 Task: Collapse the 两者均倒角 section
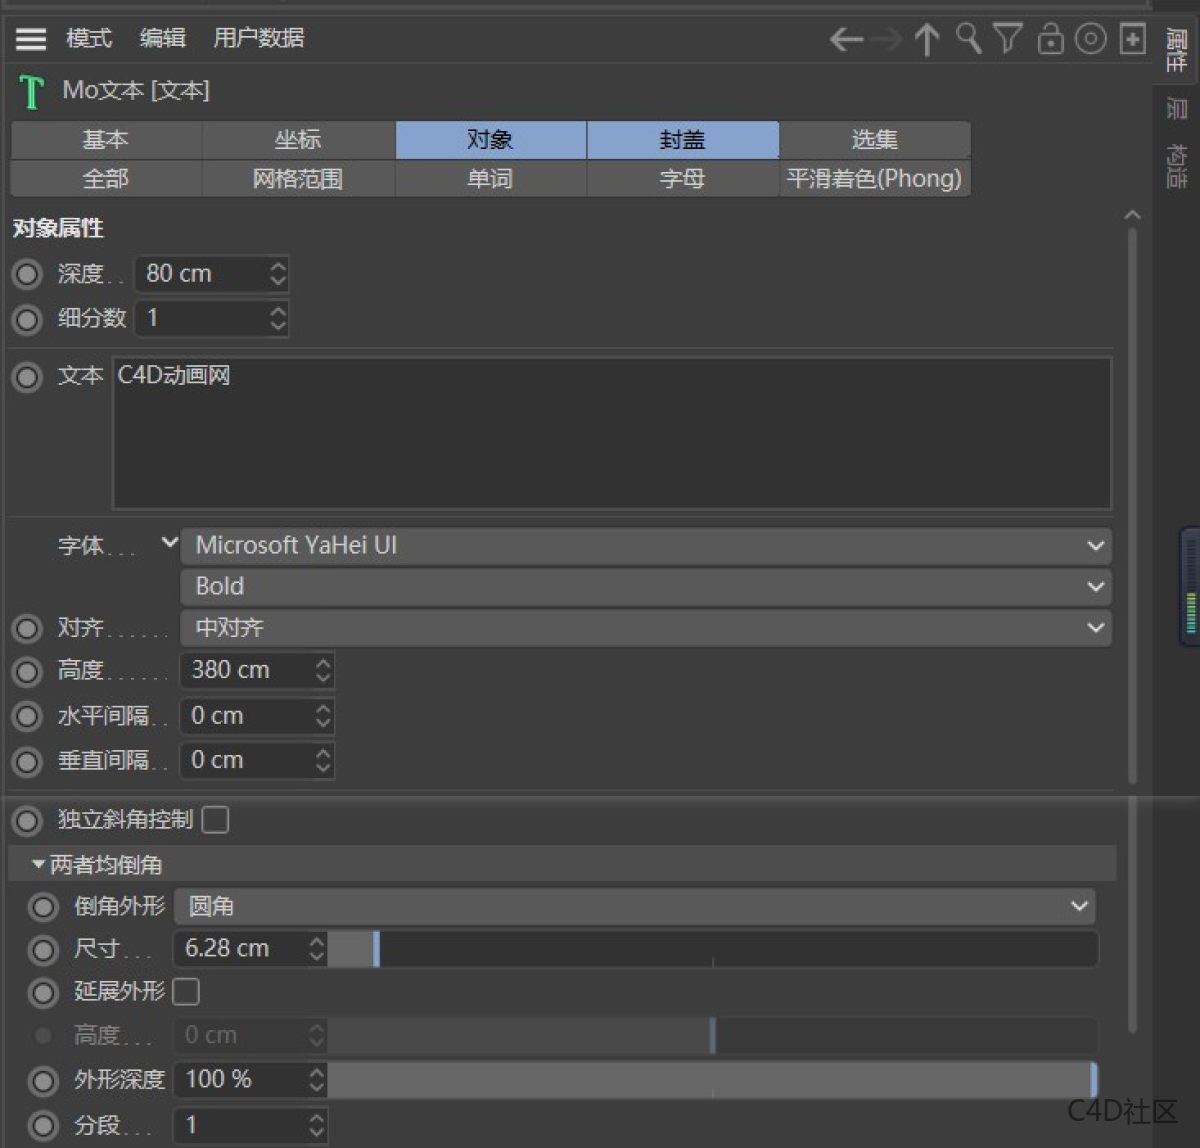tap(40, 864)
